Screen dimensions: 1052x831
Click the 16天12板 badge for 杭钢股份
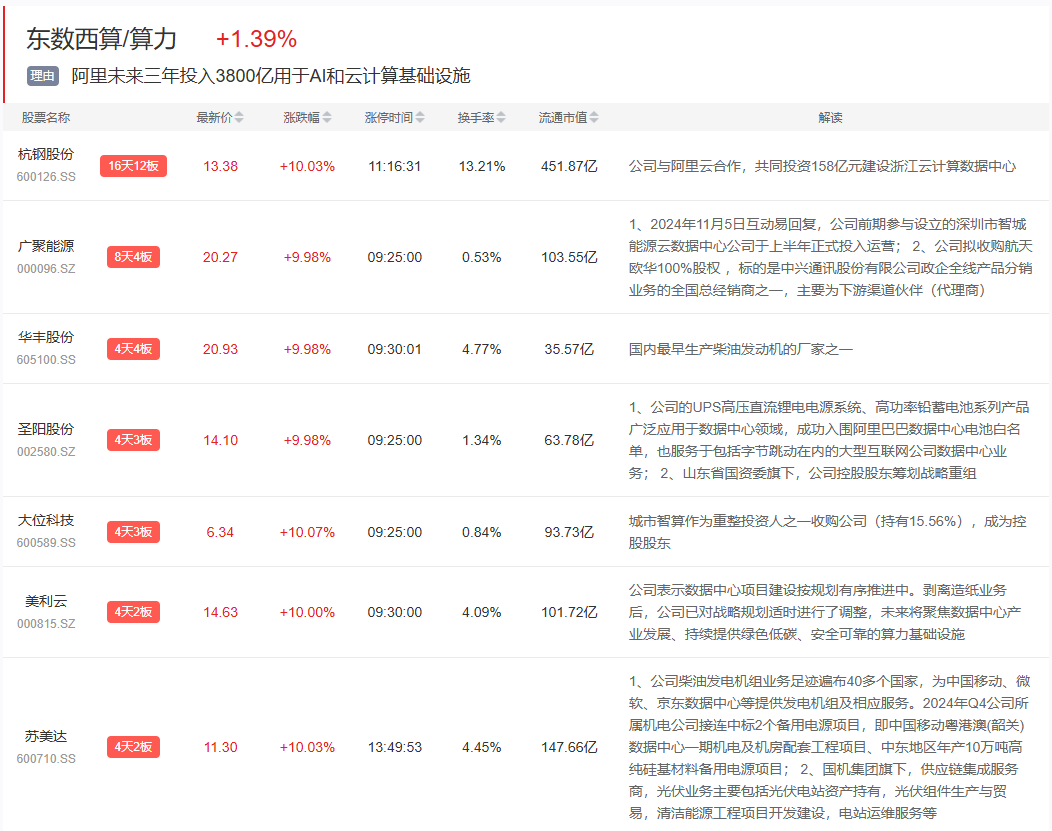pyautogui.click(x=133, y=166)
